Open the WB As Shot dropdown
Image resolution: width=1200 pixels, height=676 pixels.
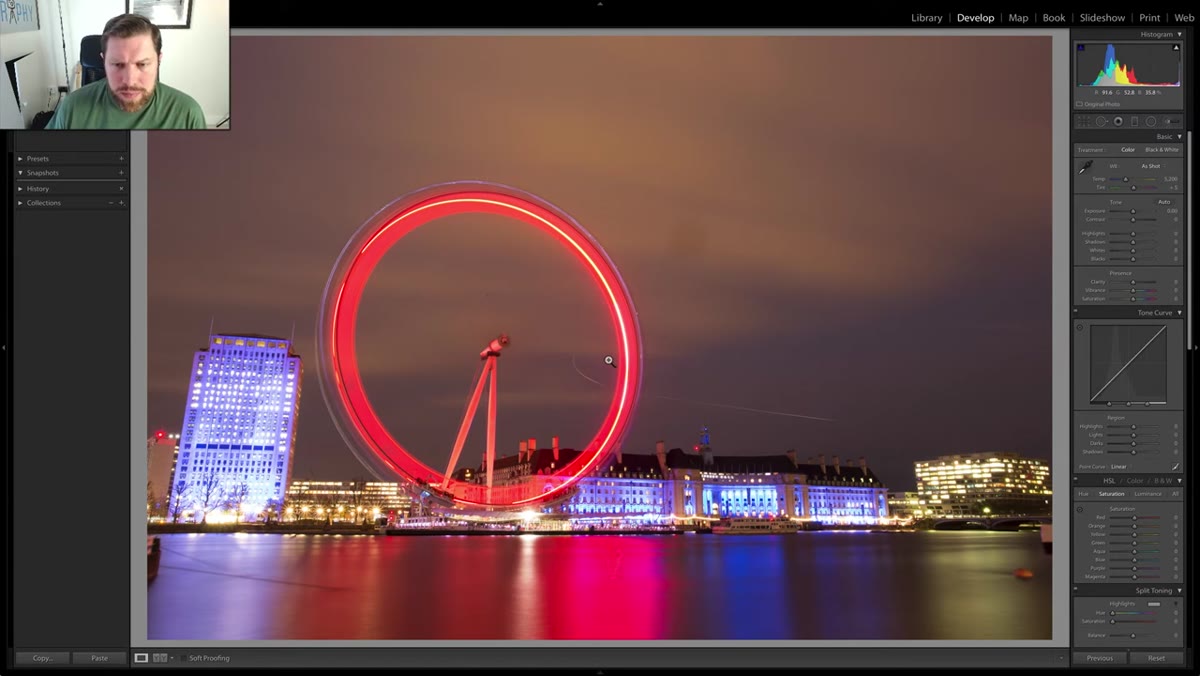pyautogui.click(x=1152, y=166)
